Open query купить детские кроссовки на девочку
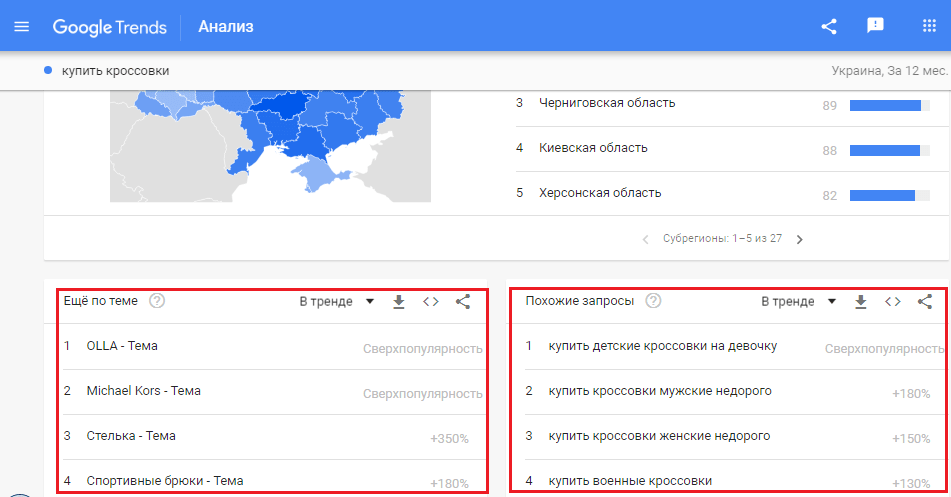 663,346
